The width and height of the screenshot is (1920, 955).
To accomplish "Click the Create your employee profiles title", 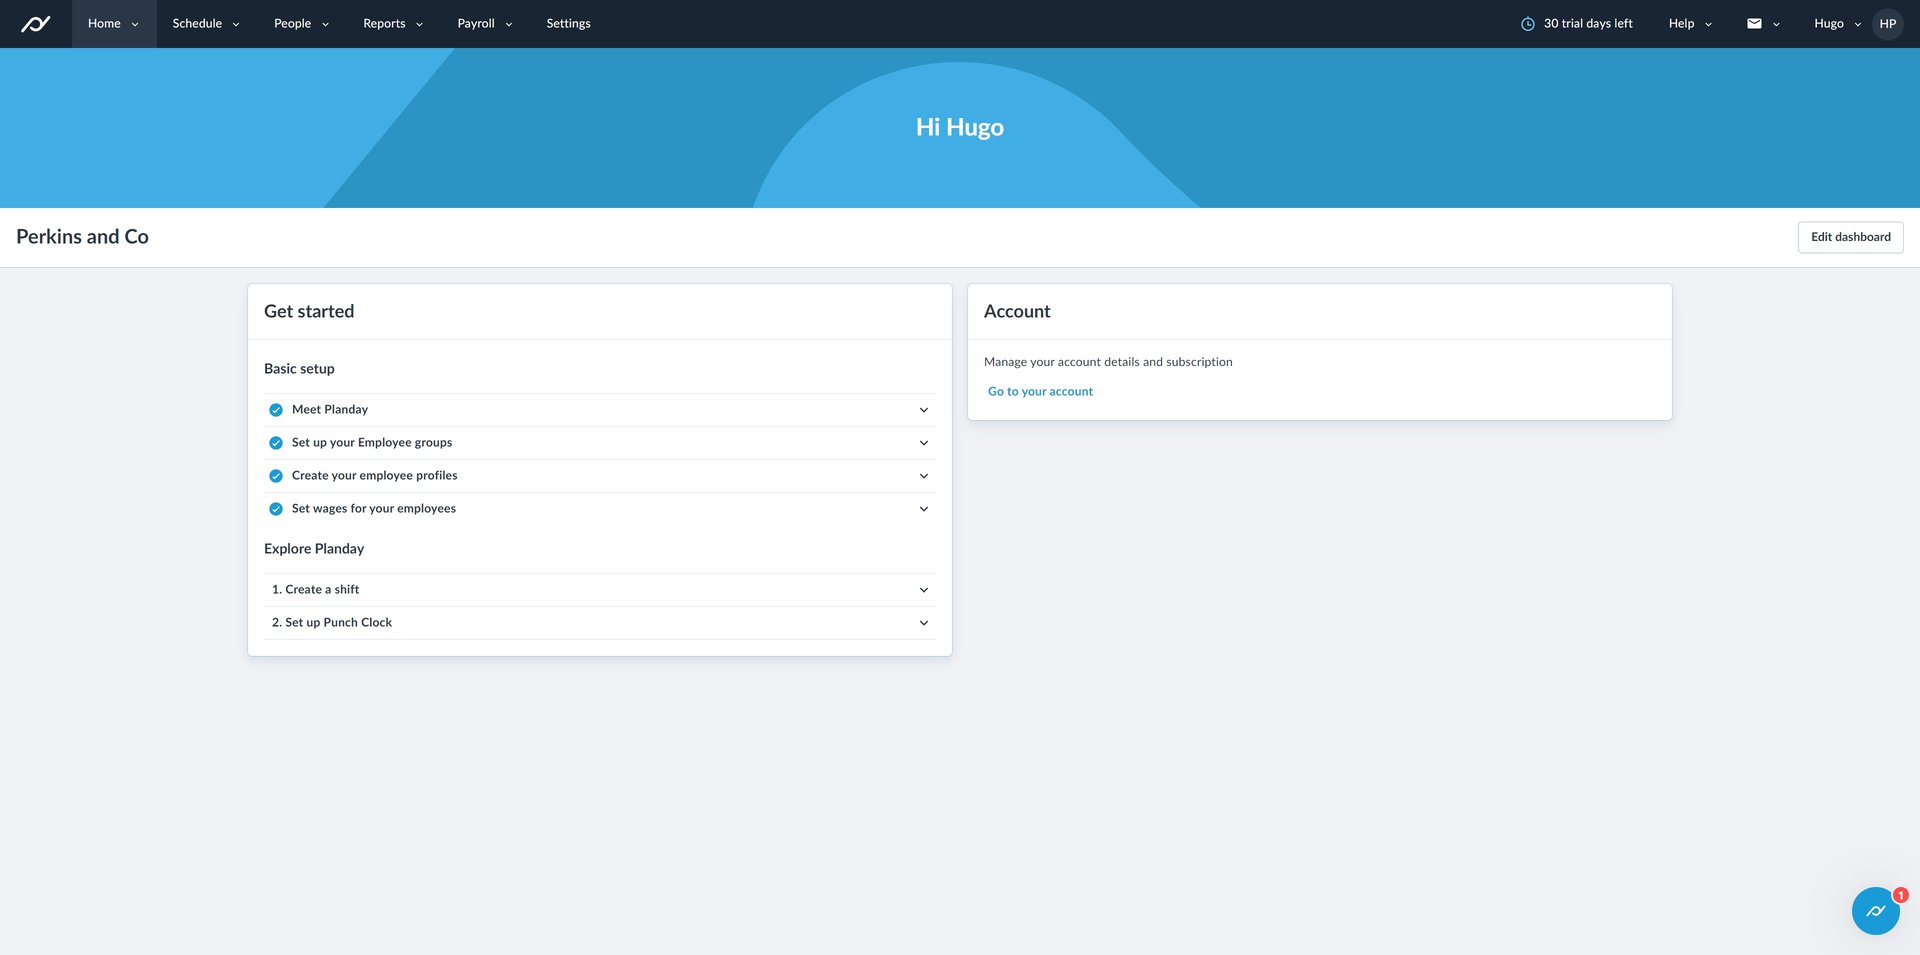I will pyautogui.click(x=375, y=476).
